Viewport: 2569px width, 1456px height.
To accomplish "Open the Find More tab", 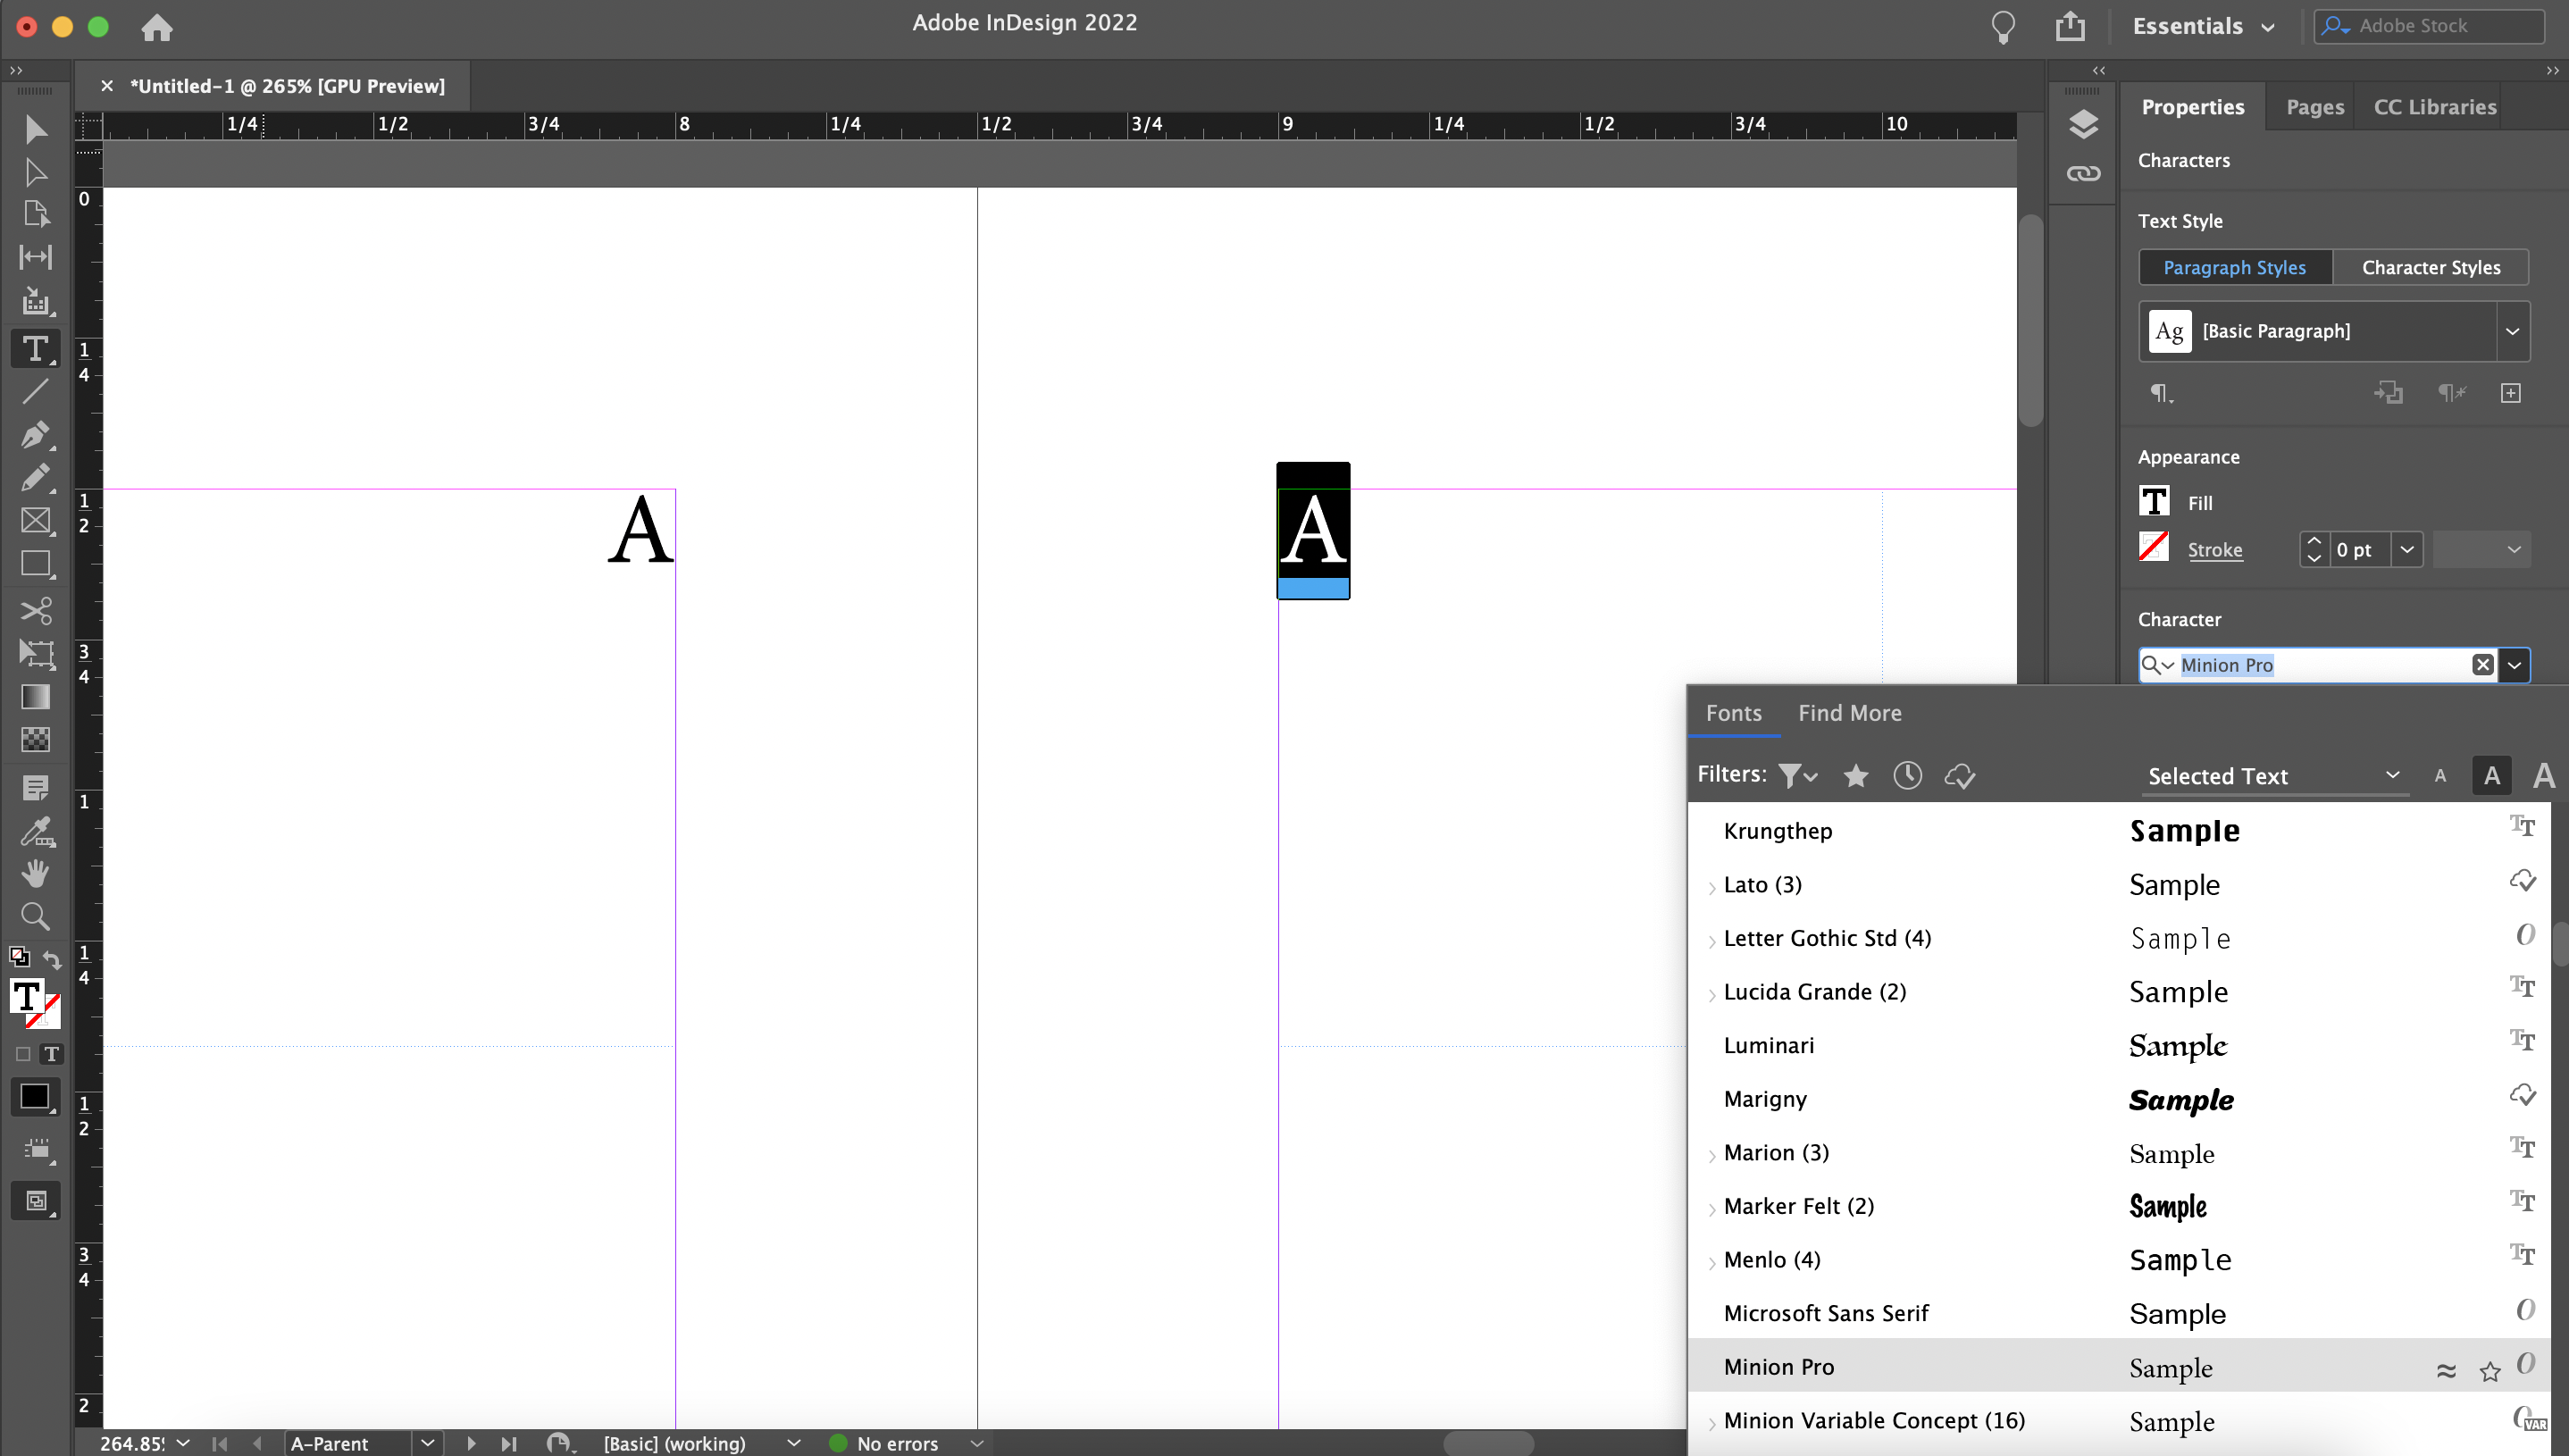I will [x=1849, y=713].
